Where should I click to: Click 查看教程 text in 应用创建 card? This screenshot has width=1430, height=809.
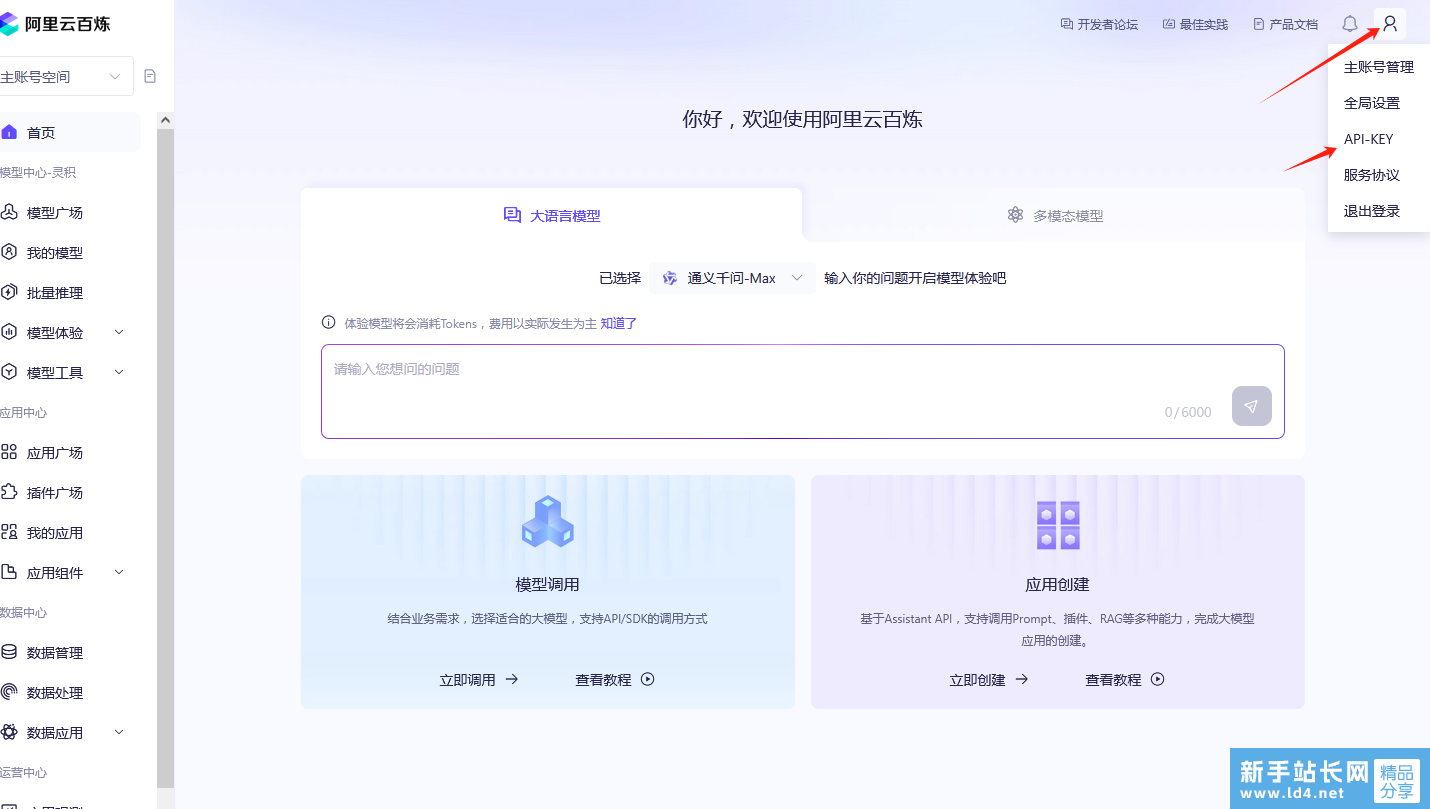click(1113, 679)
